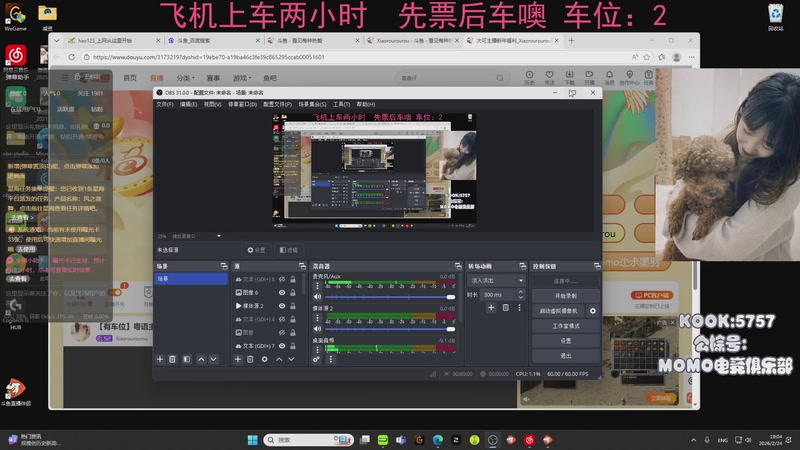Adjust the 媒体源 2 volume slider
The width and height of the screenshot is (800, 450).
(390, 329)
